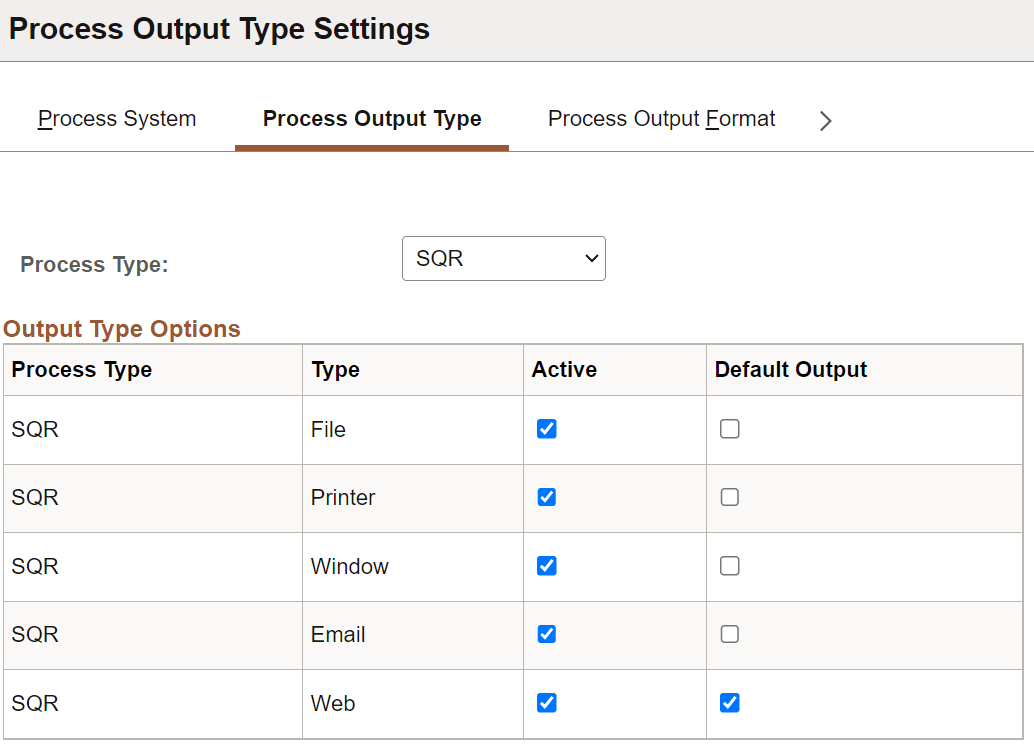Click the Active column header
This screenshot has height=749, width=1034.
(x=564, y=369)
